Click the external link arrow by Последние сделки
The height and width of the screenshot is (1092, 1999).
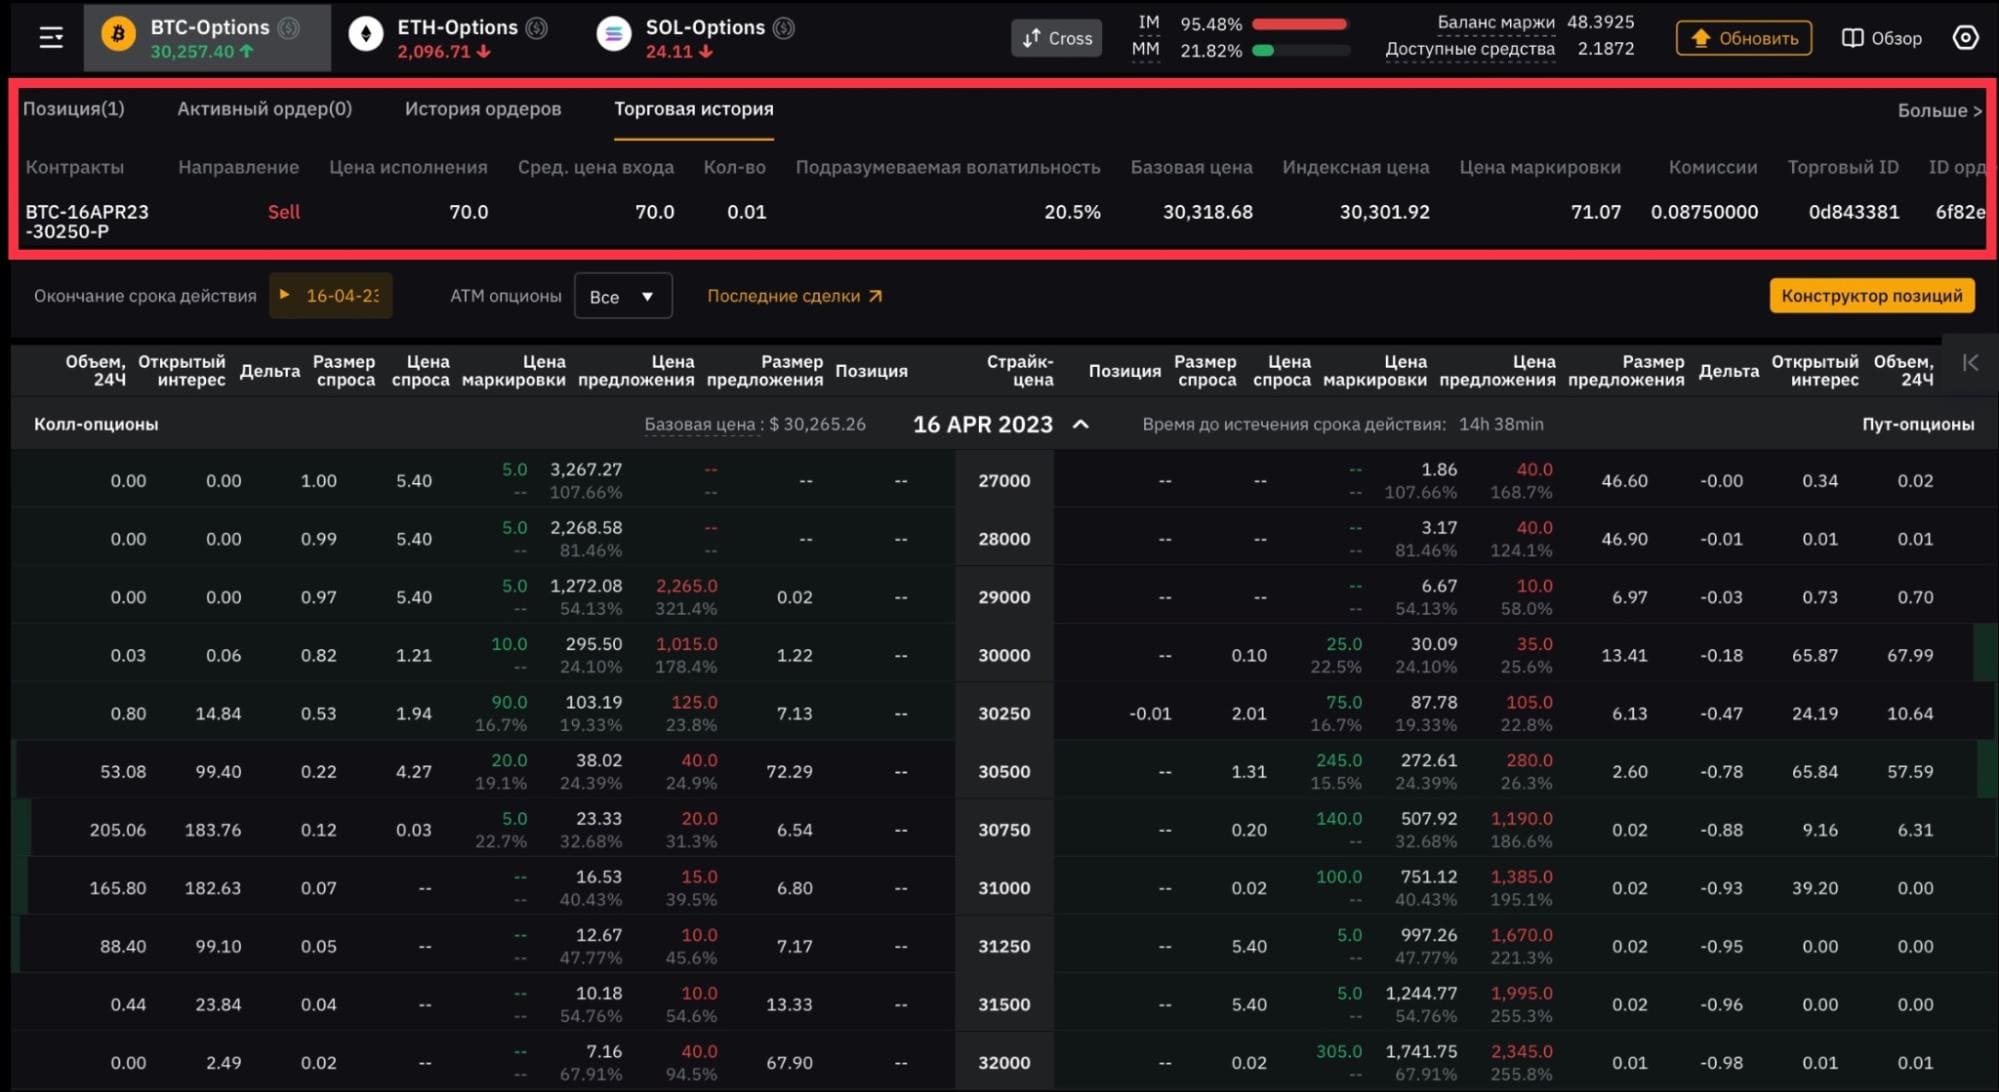pyautogui.click(x=875, y=296)
